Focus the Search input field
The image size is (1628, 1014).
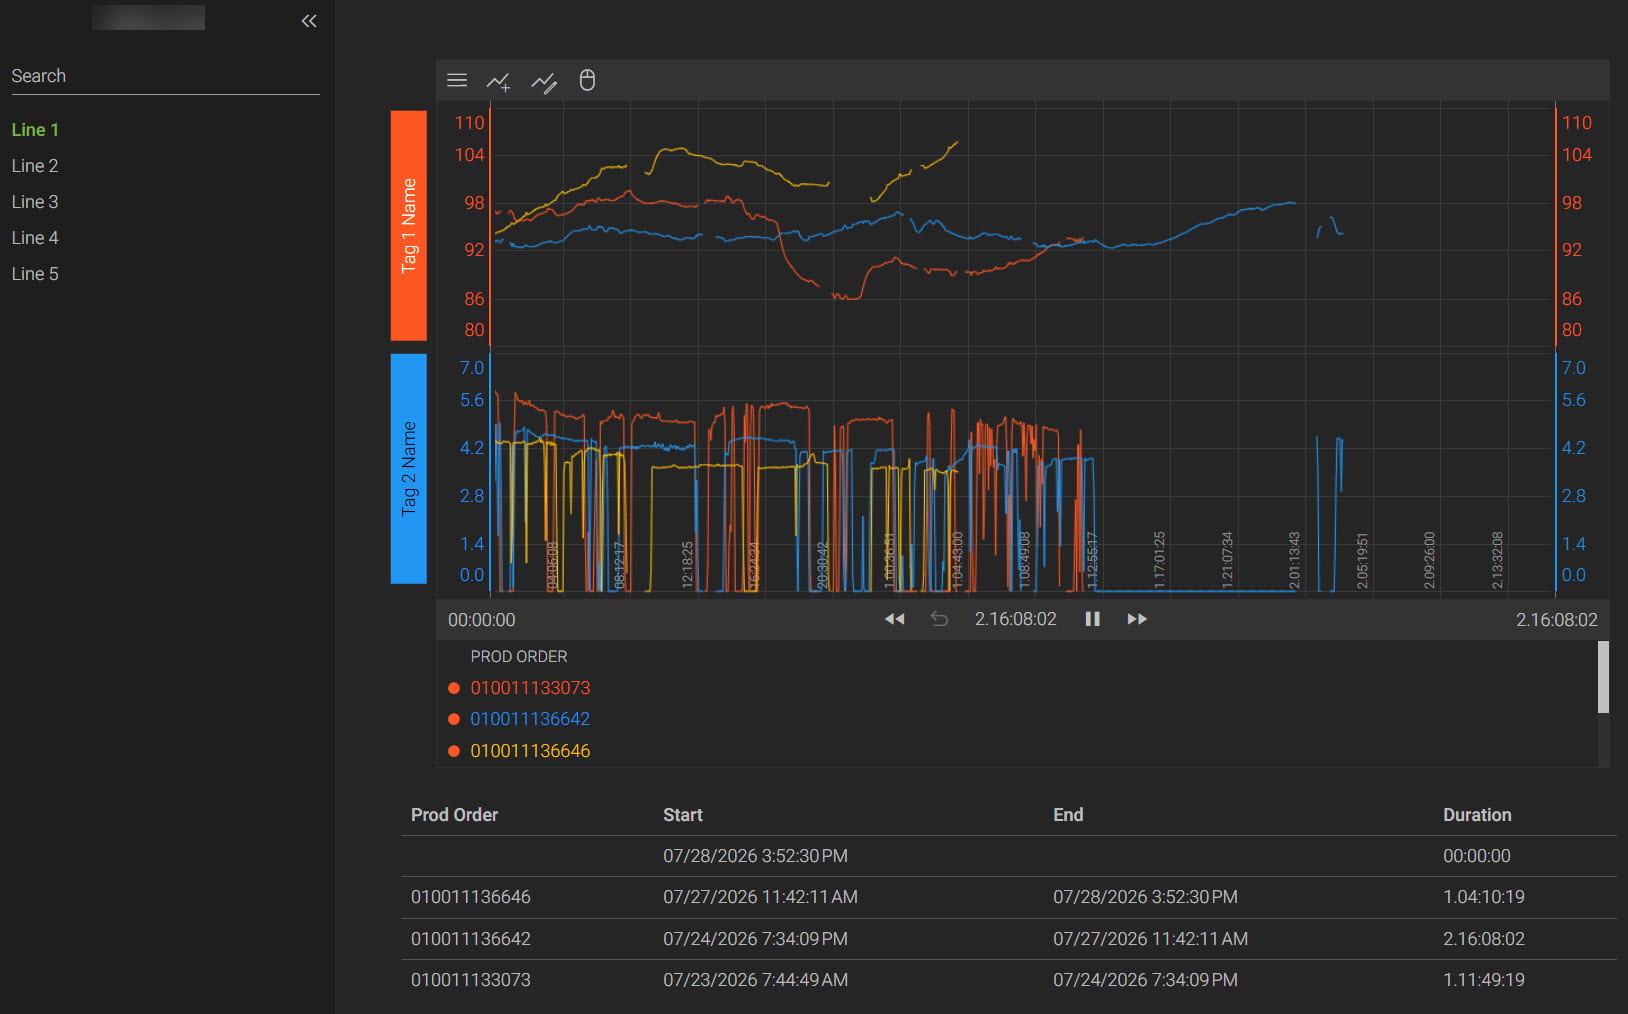pyautogui.click(x=165, y=76)
